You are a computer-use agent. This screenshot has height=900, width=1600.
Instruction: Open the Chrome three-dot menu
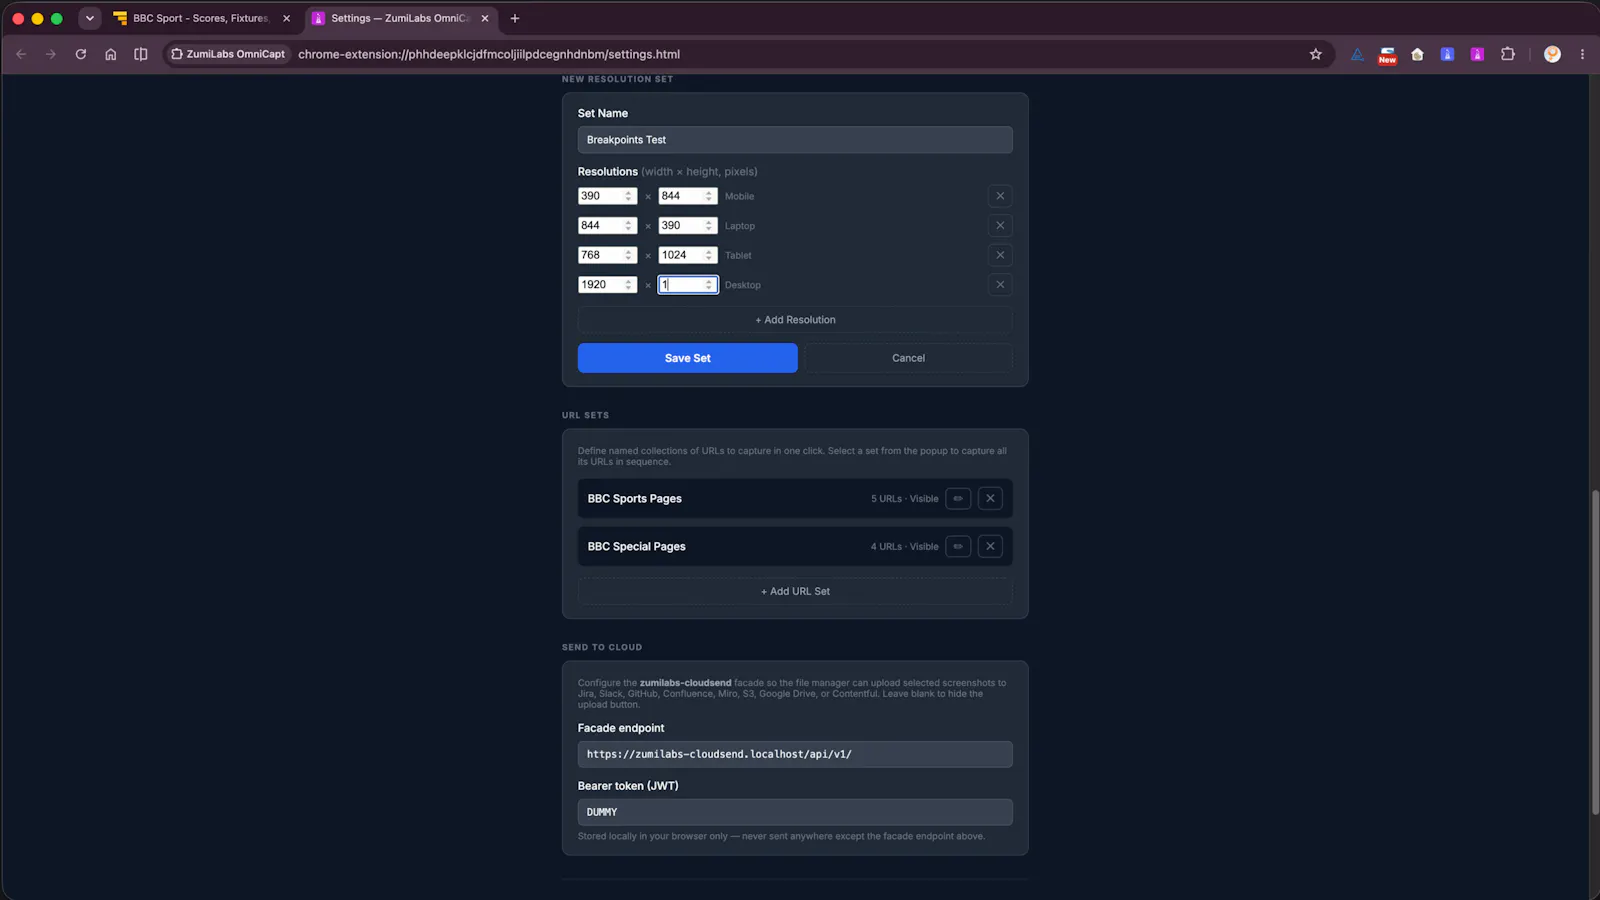tap(1582, 54)
